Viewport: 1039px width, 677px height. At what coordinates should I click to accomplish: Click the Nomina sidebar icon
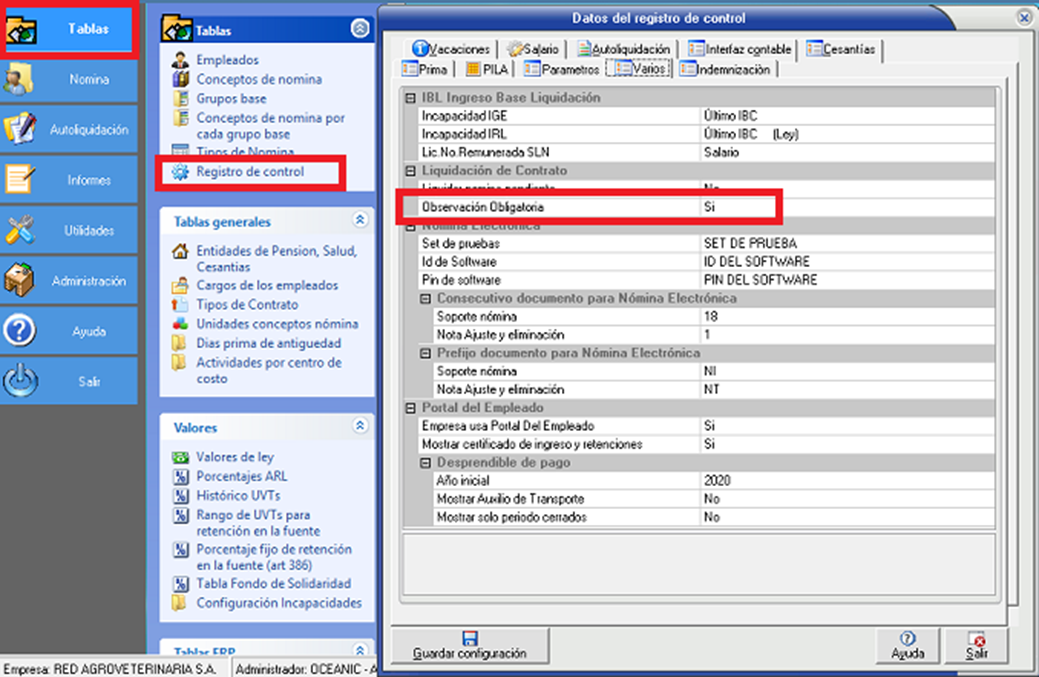(x=20, y=79)
